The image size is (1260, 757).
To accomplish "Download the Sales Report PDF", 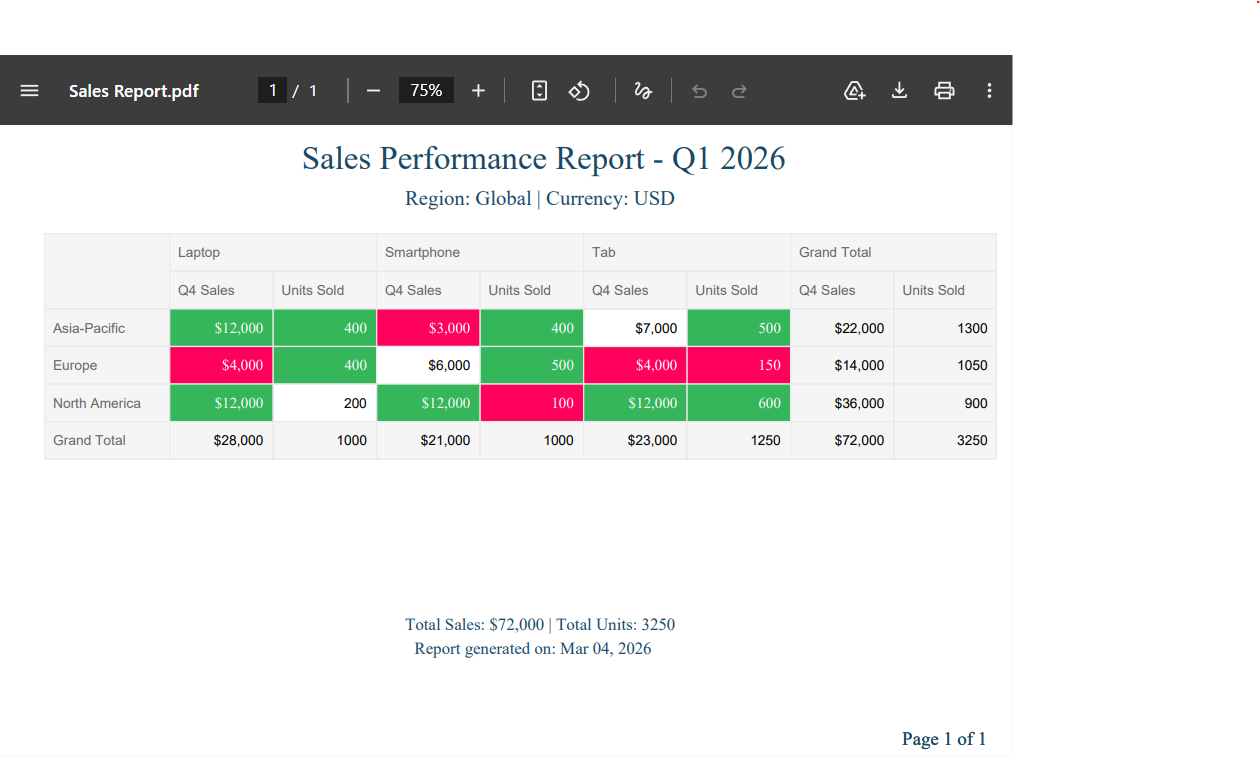I will pyautogui.click(x=899, y=91).
